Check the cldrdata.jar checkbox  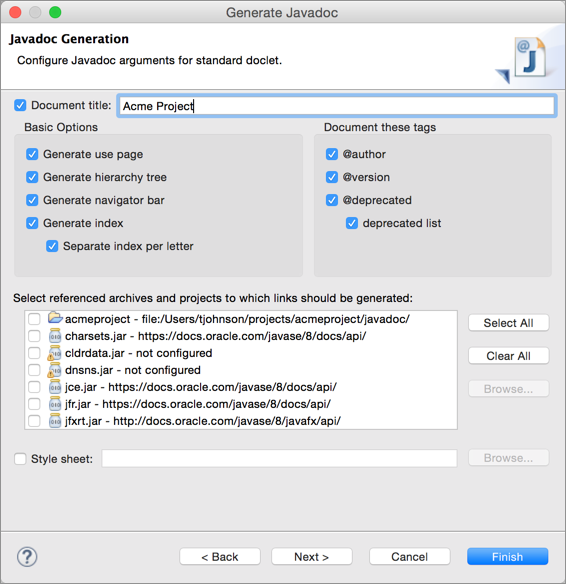pyautogui.click(x=34, y=353)
